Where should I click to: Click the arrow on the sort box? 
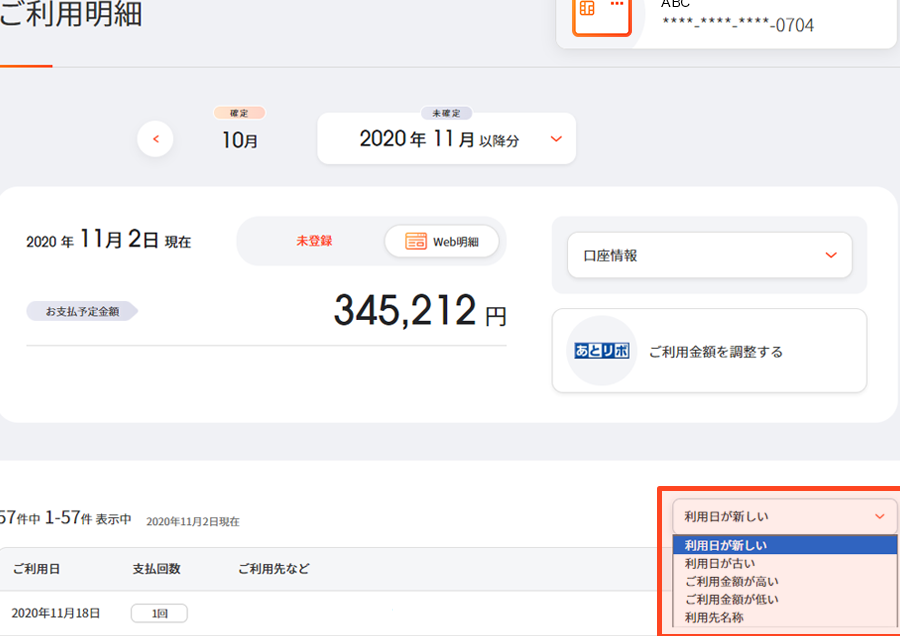point(879,517)
